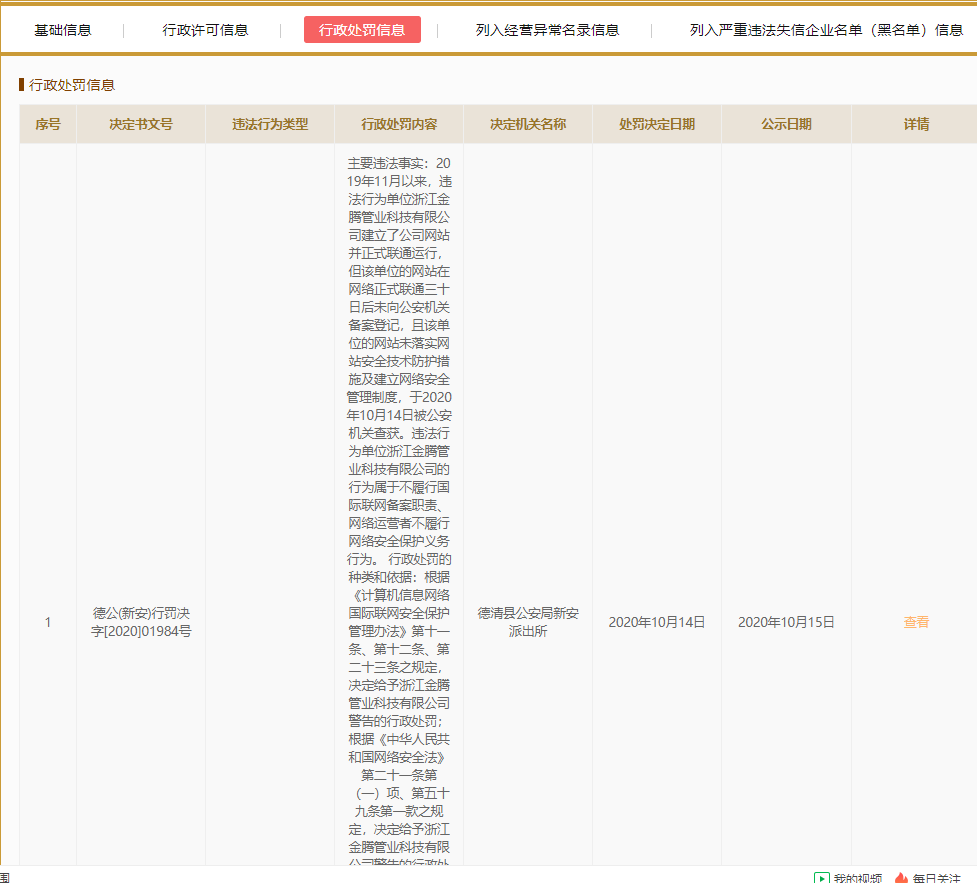This screenshot has height=883, width=977.
Task: Click document number 德公(新安)行罚决字[2020]01984号
Action: (x=141, y=622)
